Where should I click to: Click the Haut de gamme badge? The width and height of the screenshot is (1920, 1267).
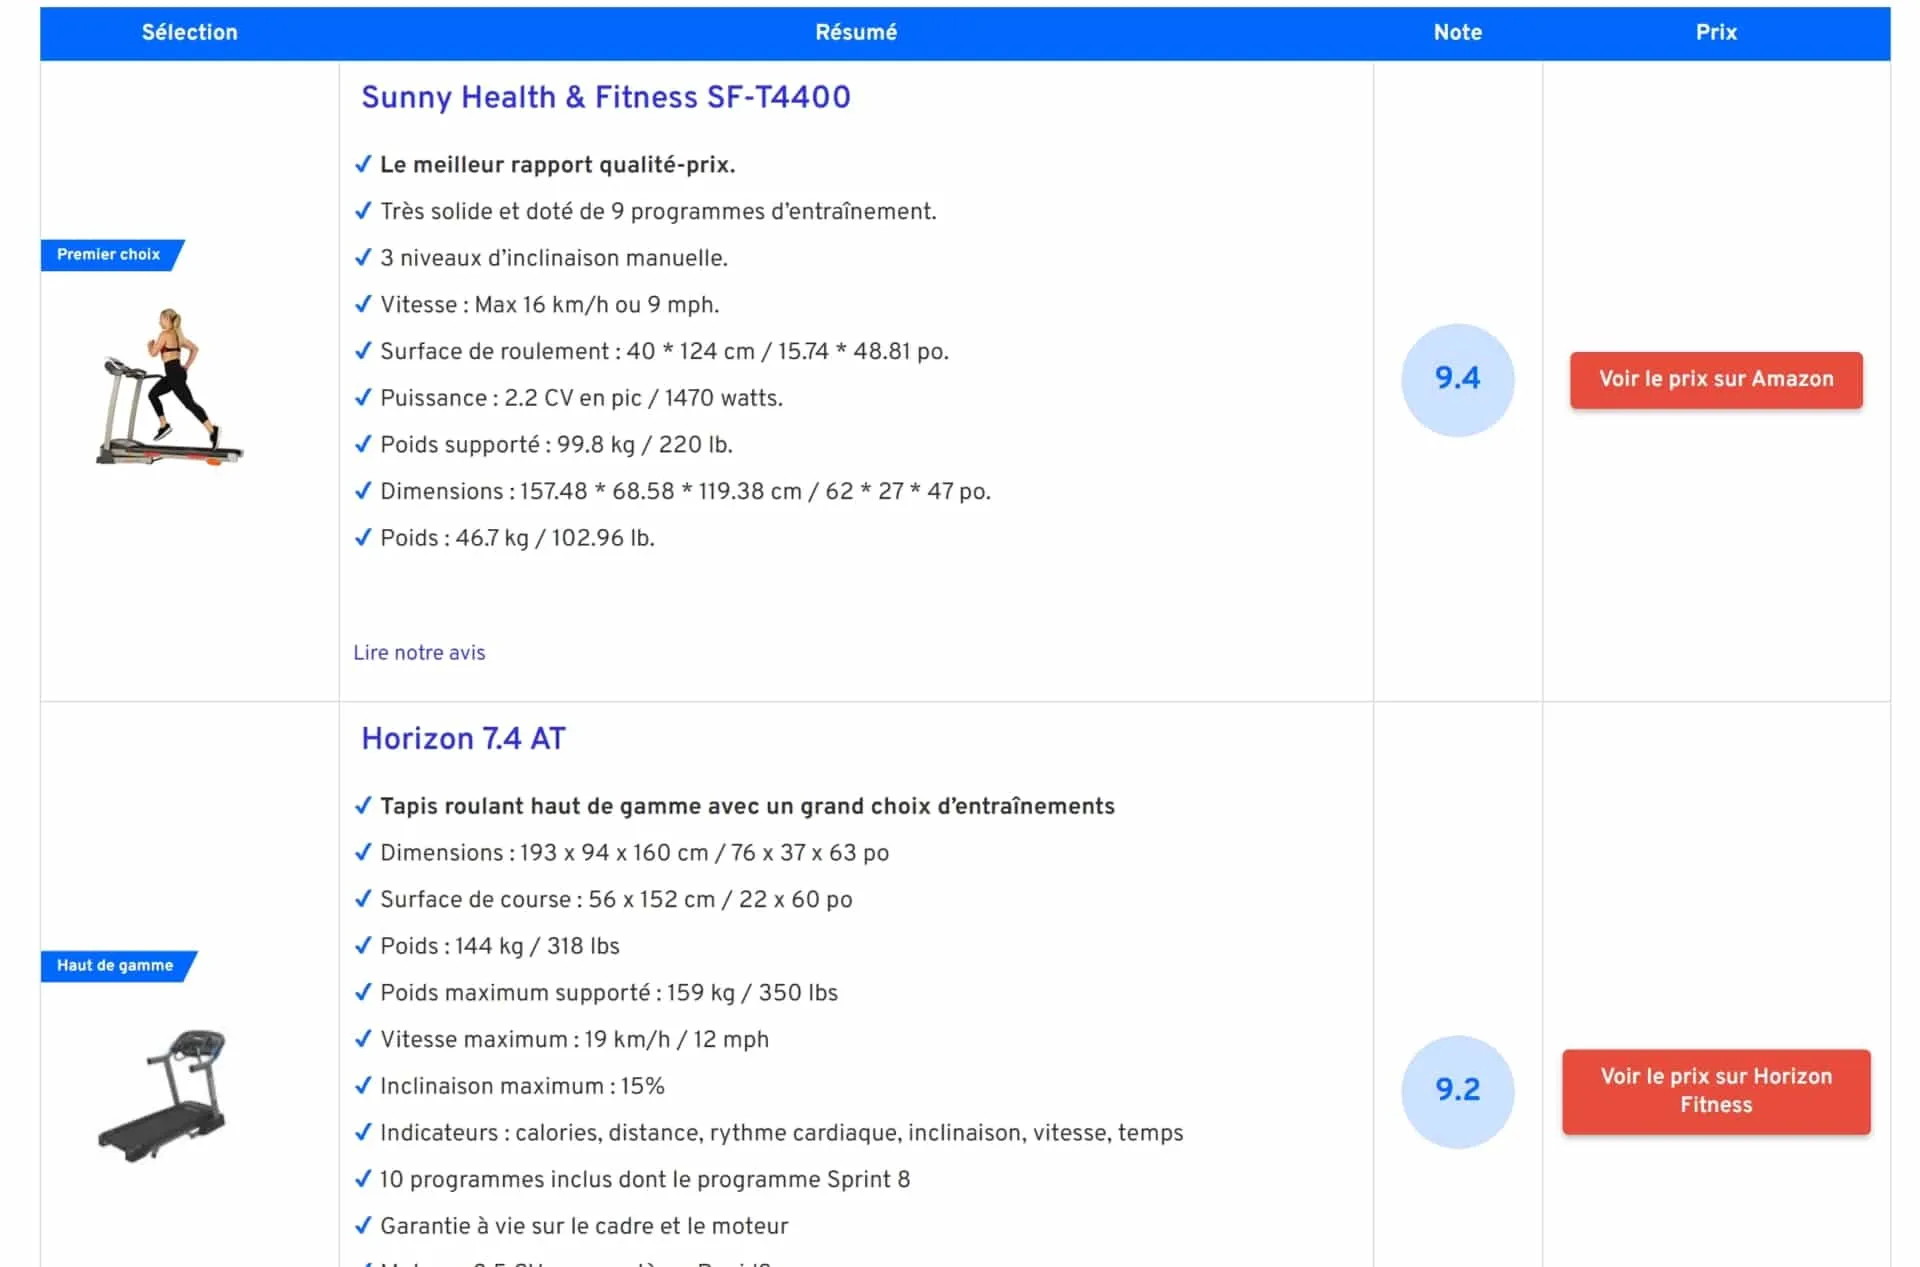(118, 966)
